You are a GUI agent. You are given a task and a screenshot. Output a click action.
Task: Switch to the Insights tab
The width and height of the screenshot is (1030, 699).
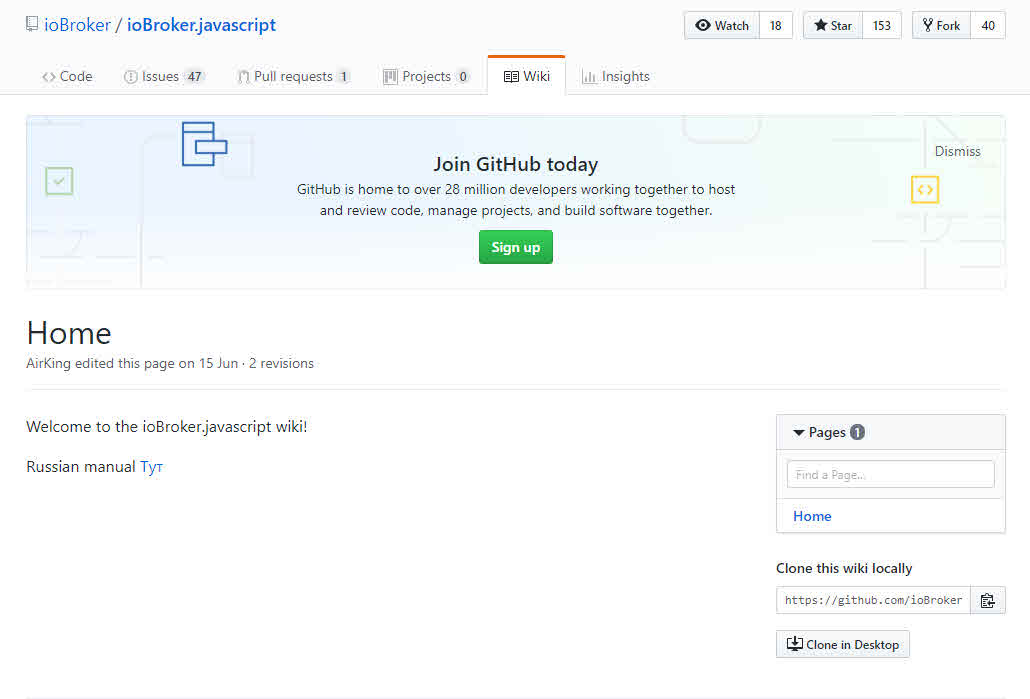click(616, 76)
